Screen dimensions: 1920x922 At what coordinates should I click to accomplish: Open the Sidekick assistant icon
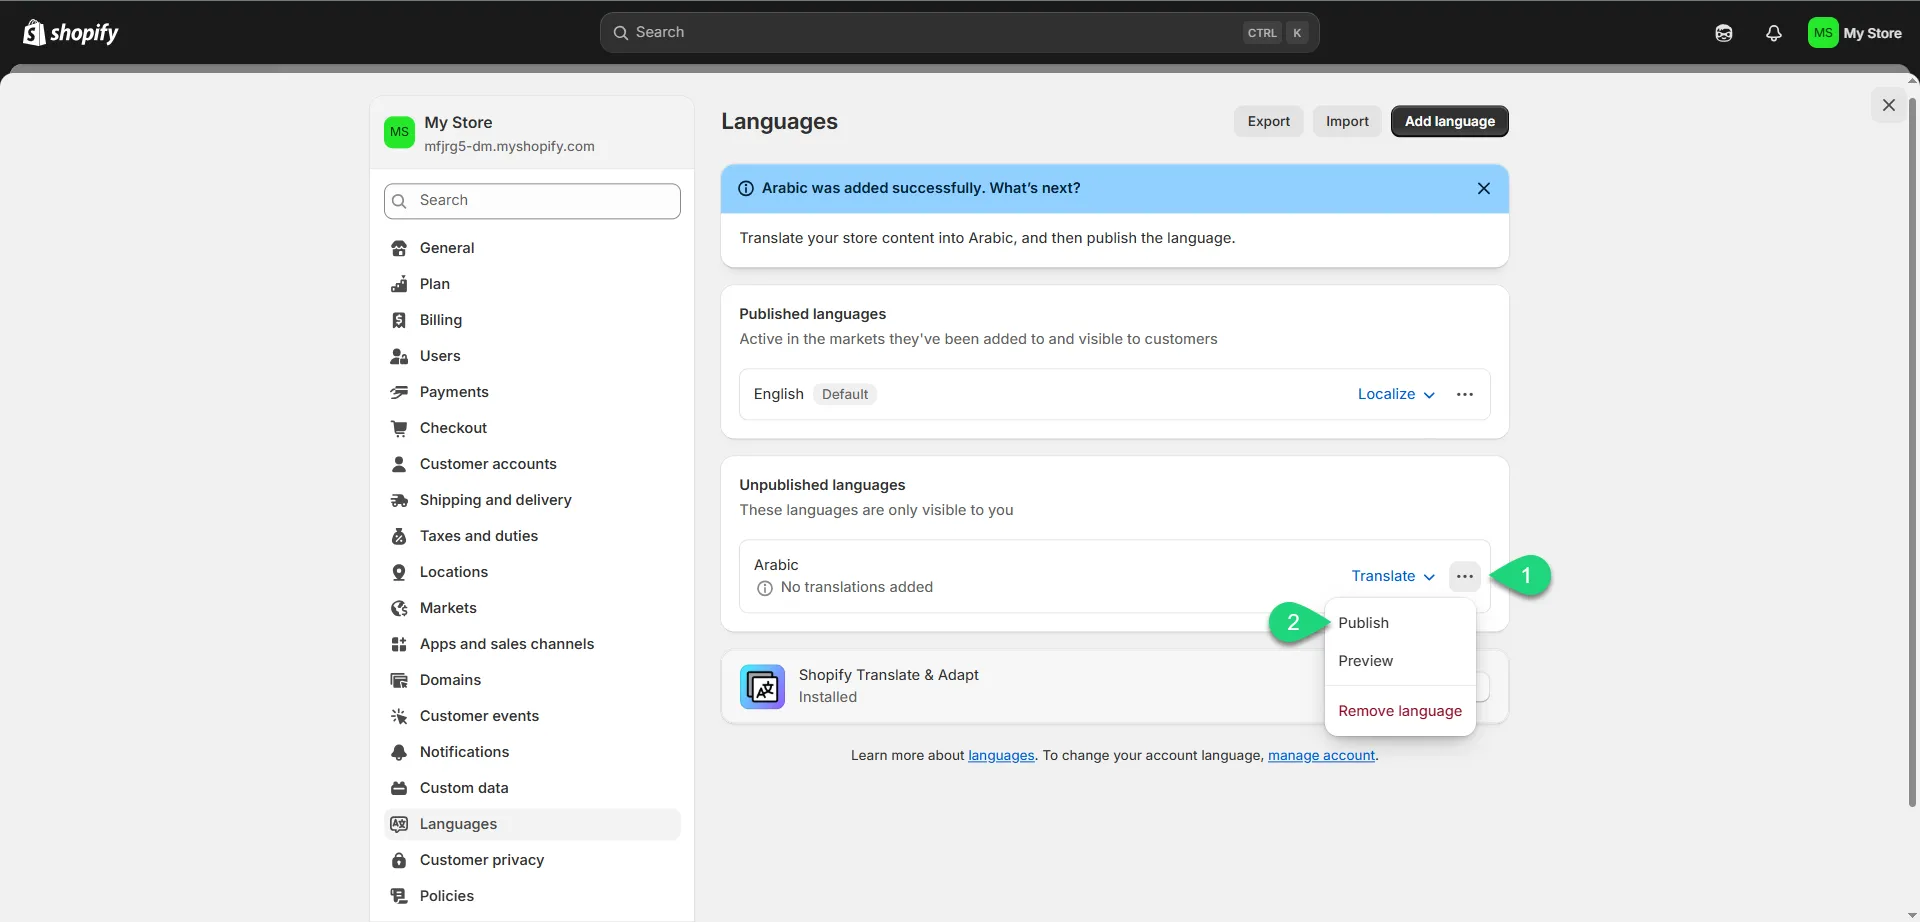[1723, 33]
